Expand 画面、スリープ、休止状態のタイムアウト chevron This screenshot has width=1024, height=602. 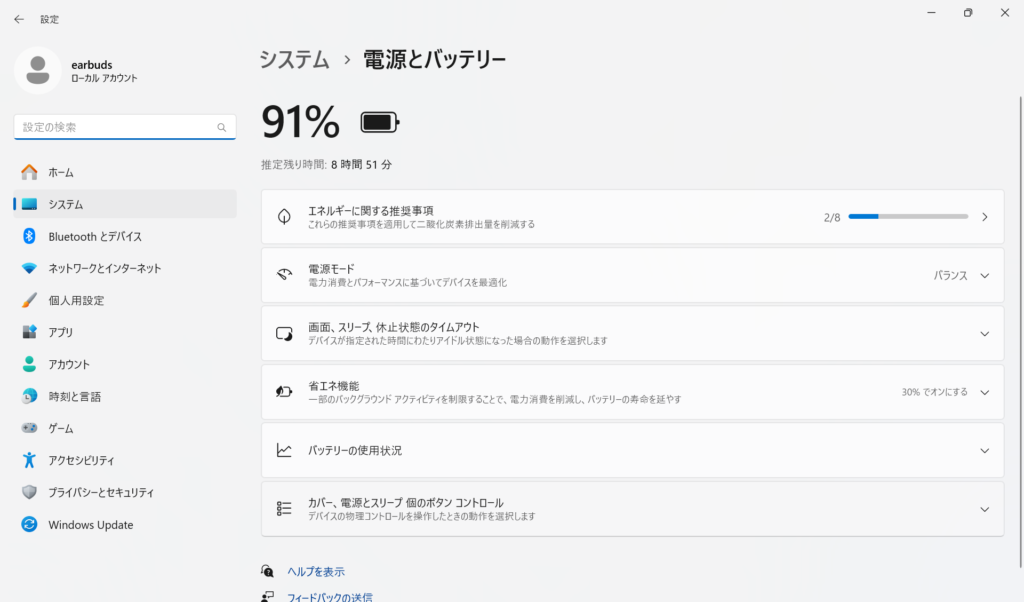click(984, 334)
